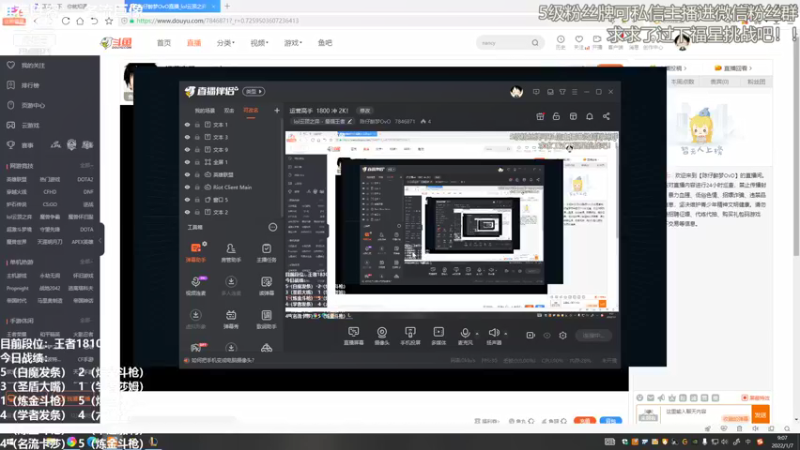Viewport: 800px width, 450px height.
Task: Select the Riot Client Main source row
Action: (x=231, y=187)
